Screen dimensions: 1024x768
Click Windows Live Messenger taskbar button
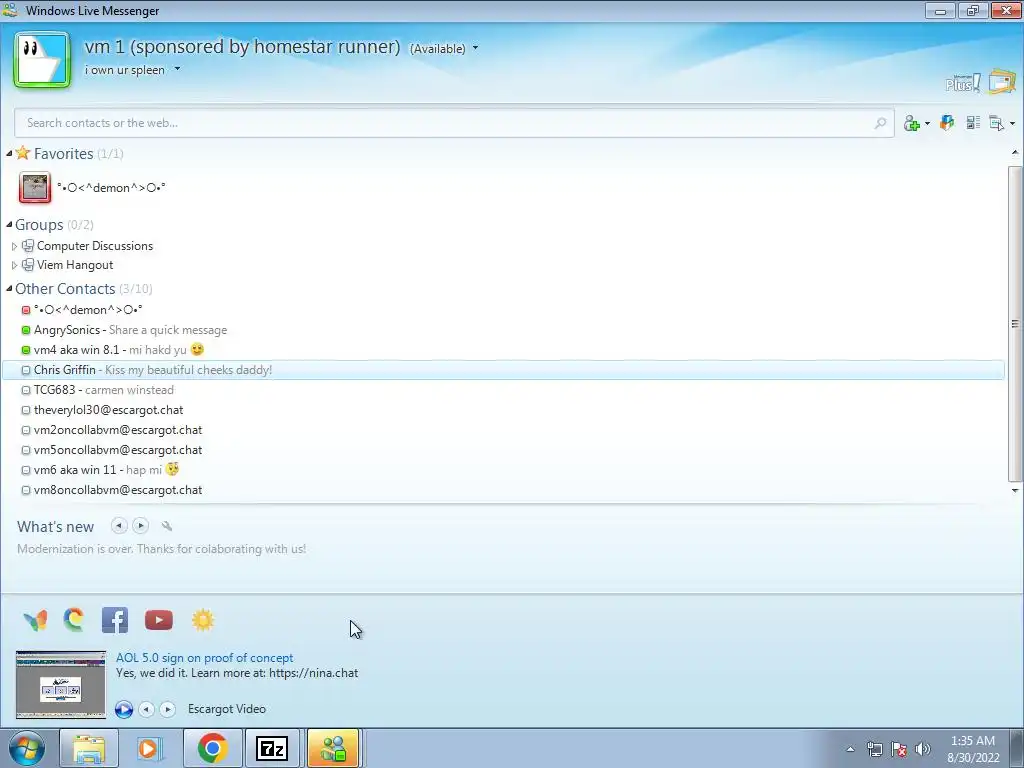coord(333,748)
